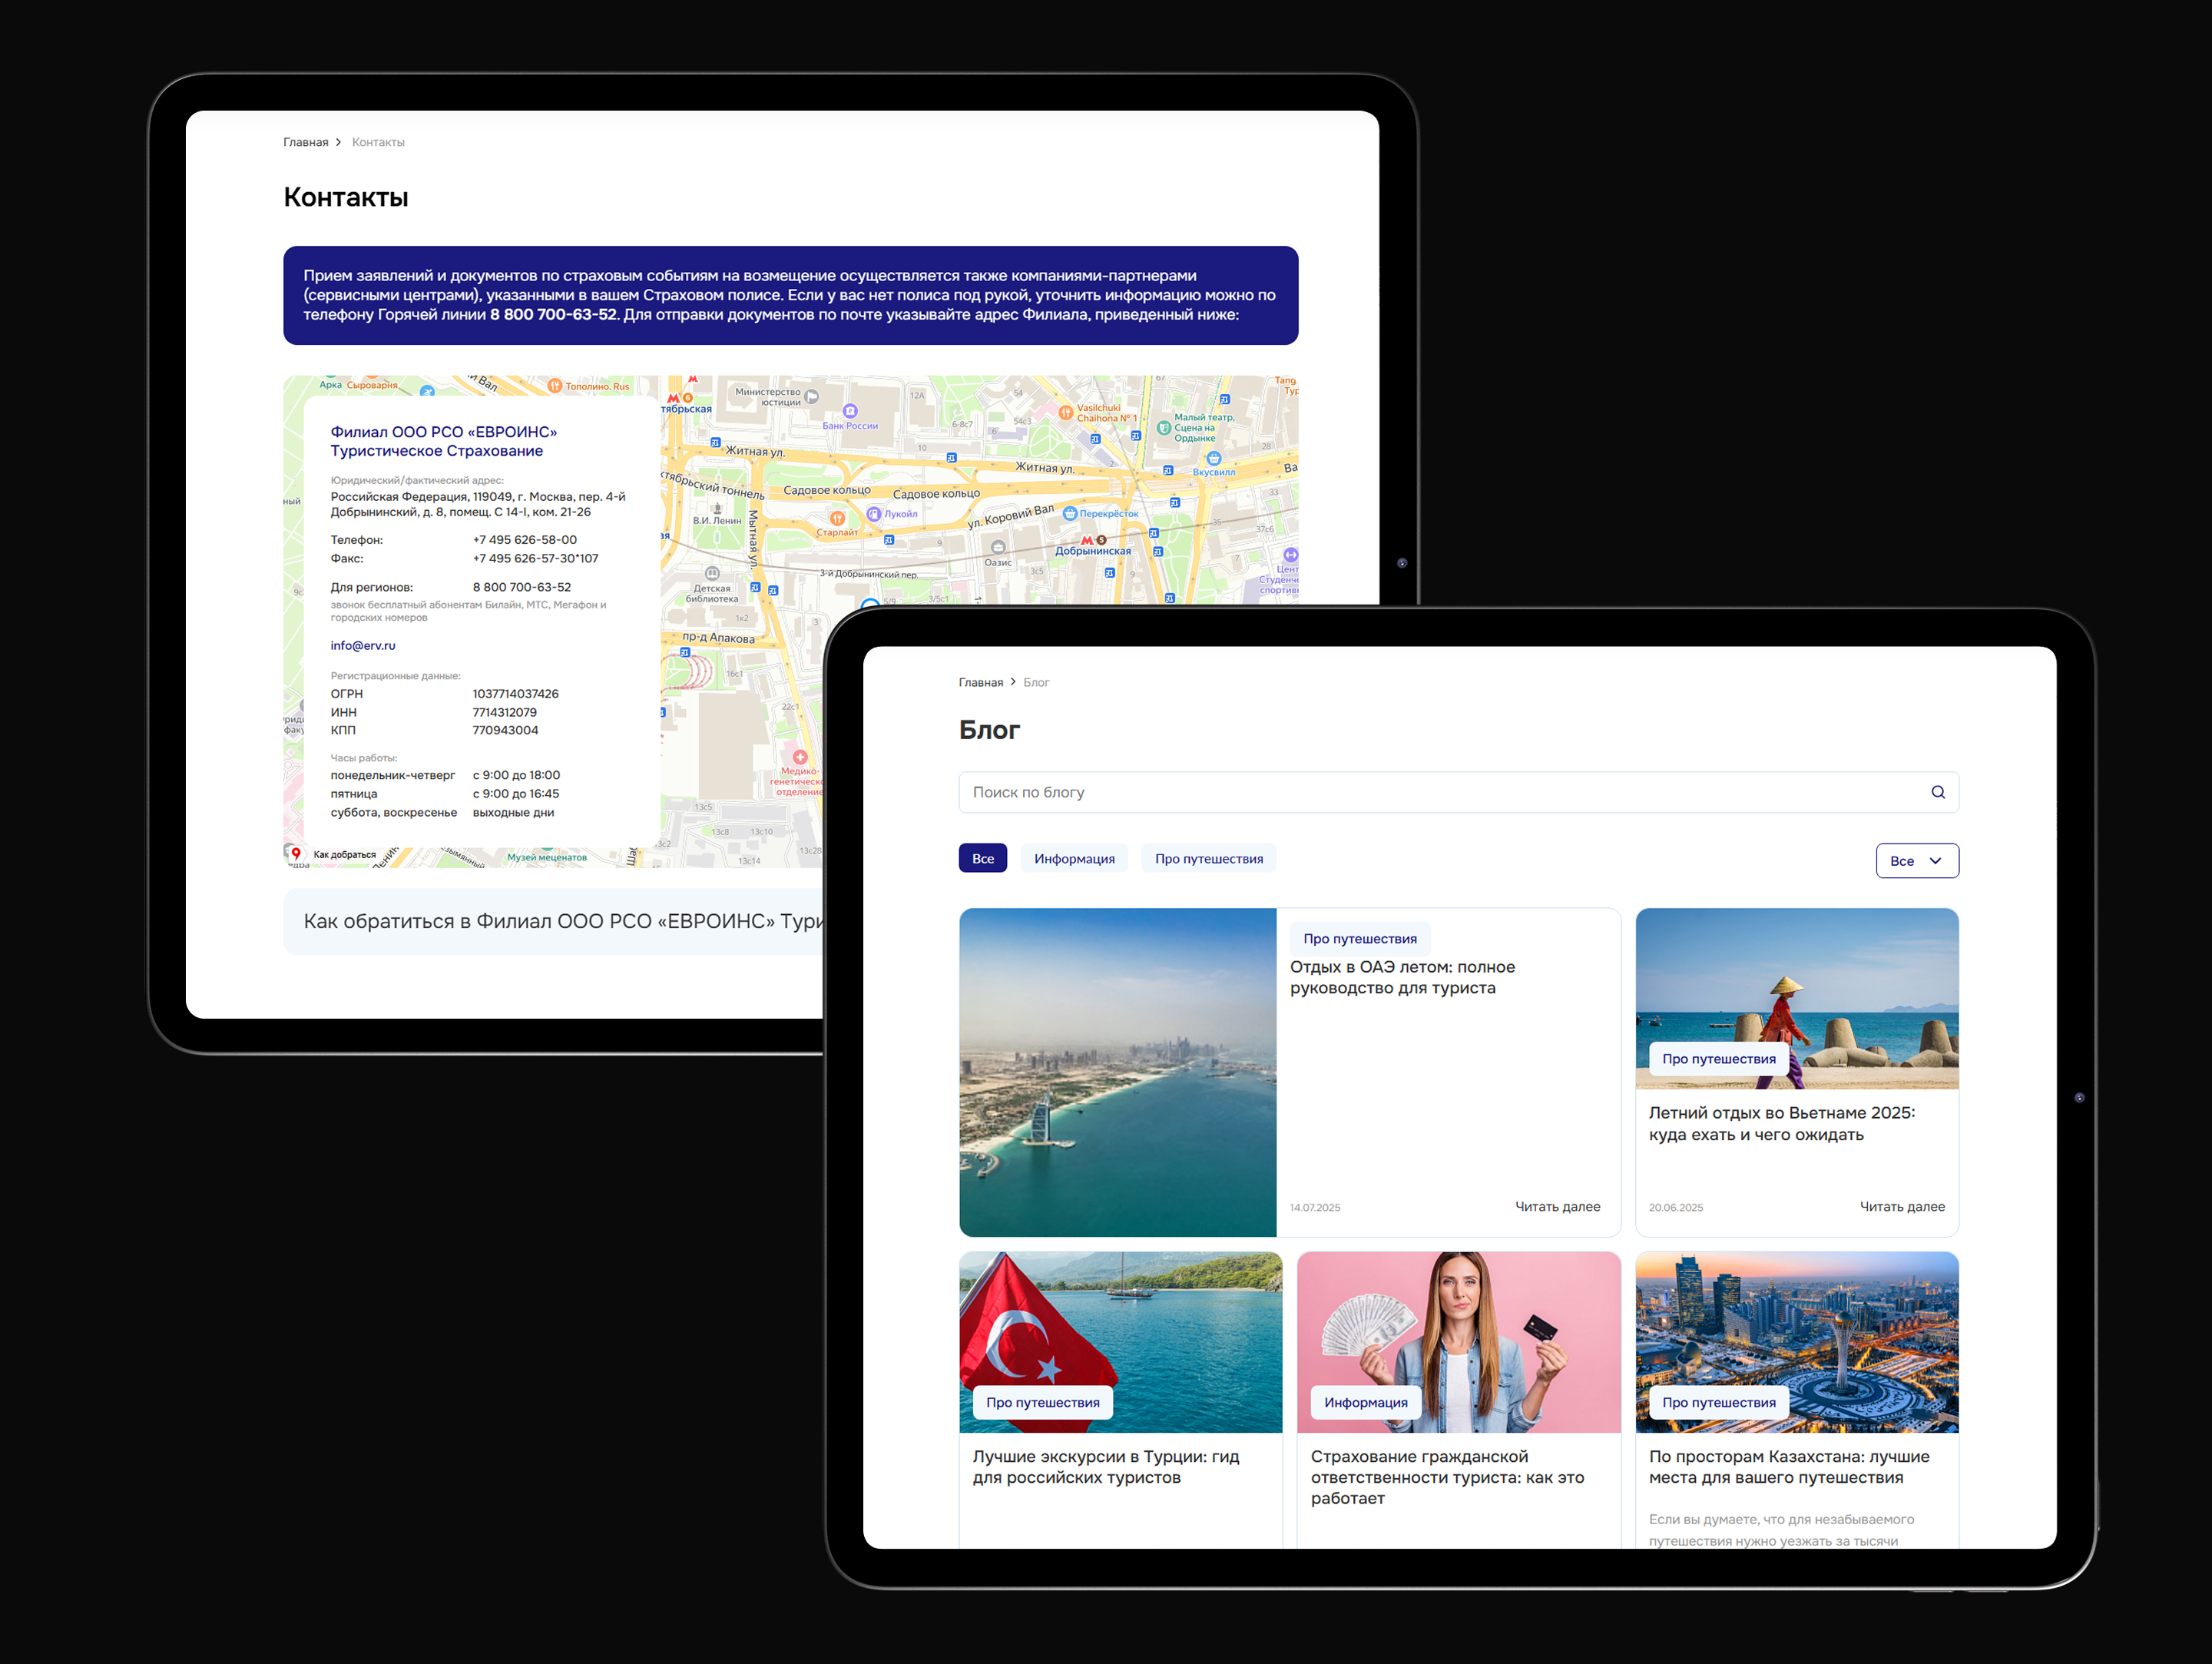Go to Главная in Блог breadcrumb

point(980,683)
